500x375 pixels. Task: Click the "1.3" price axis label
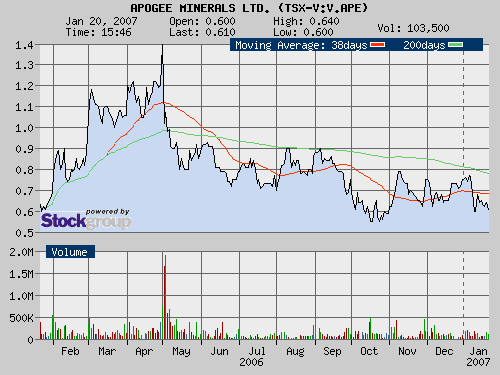[x=24, y=65]
